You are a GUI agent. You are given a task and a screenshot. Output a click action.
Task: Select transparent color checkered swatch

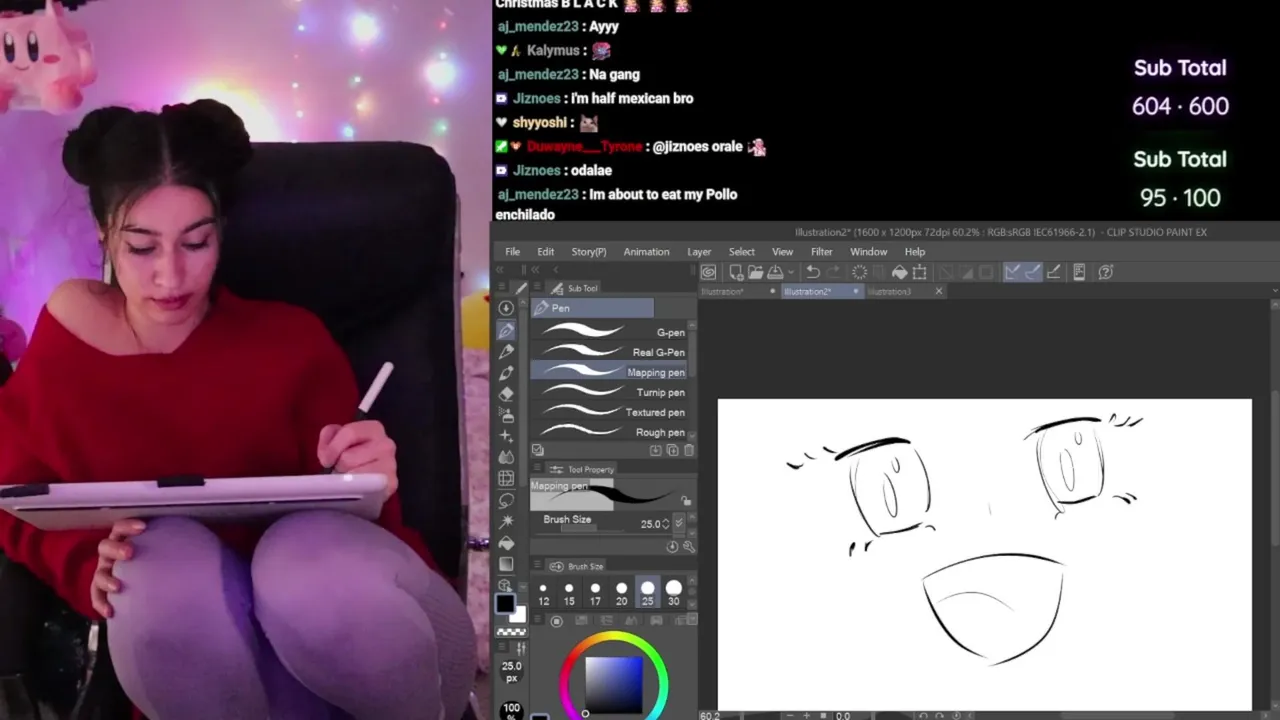(x=511, y=632)
